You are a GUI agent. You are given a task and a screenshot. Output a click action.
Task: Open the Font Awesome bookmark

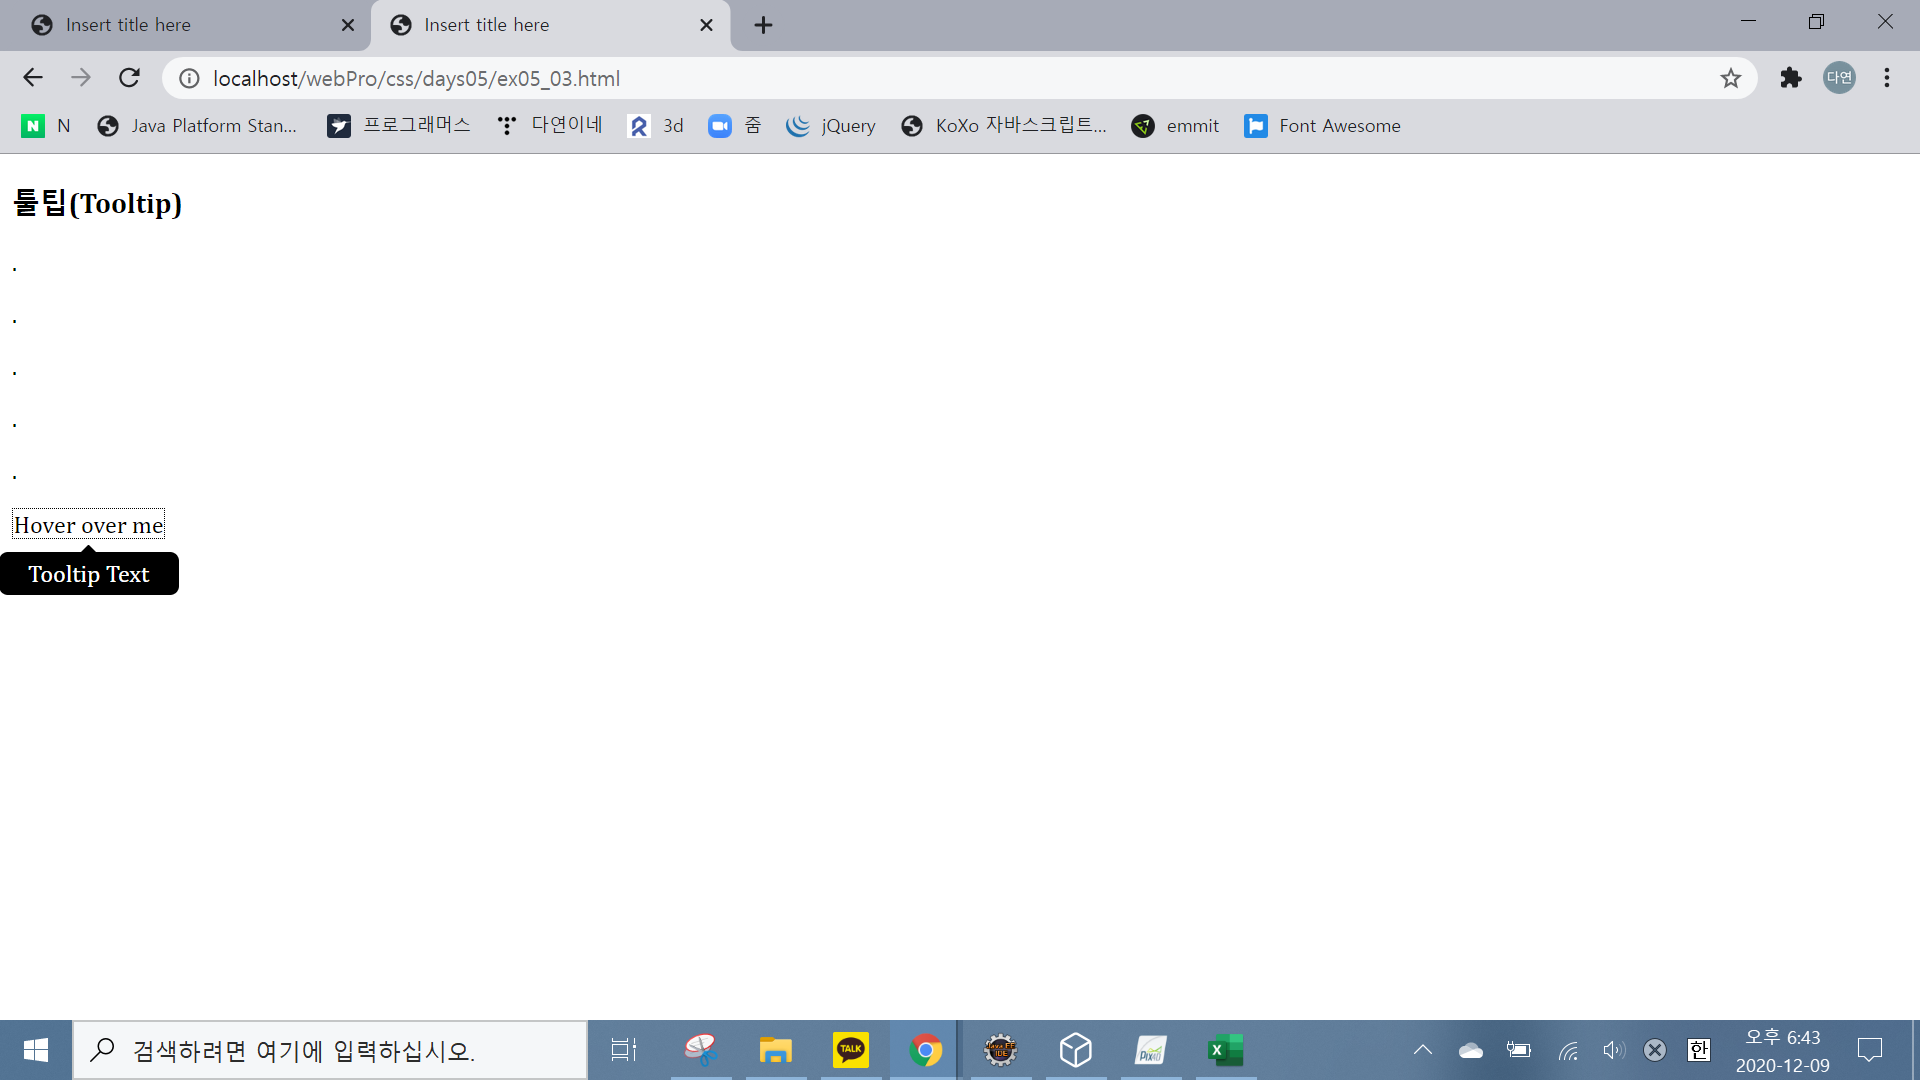tap(1322, 126)
